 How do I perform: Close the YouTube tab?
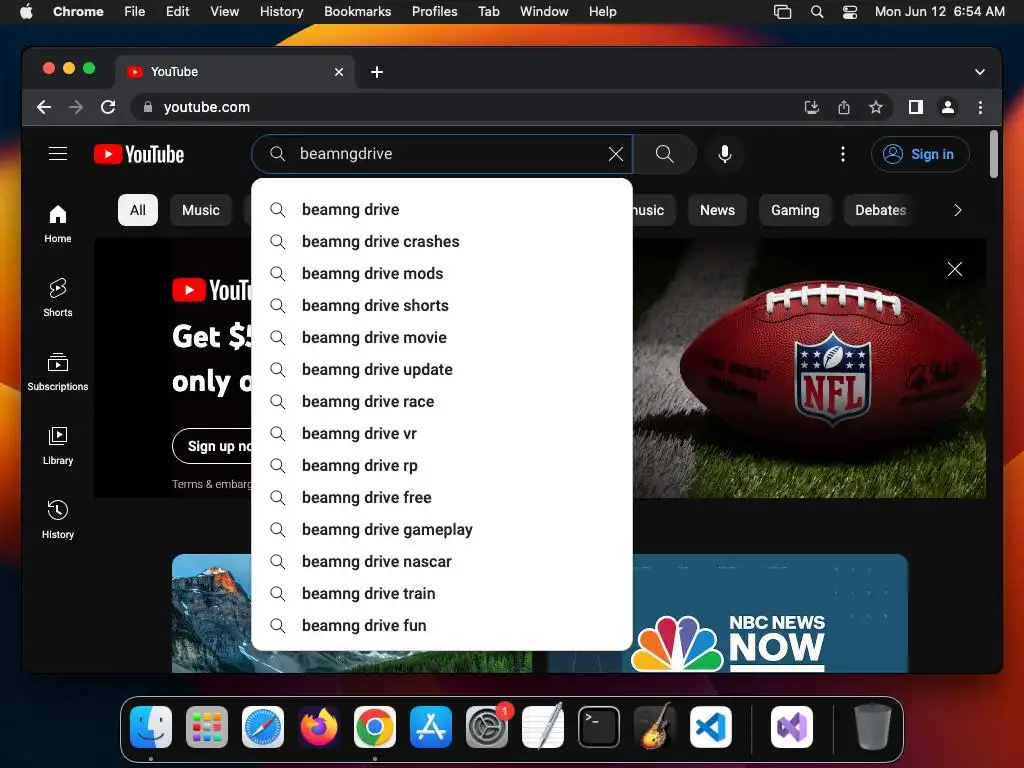(339, 72)
